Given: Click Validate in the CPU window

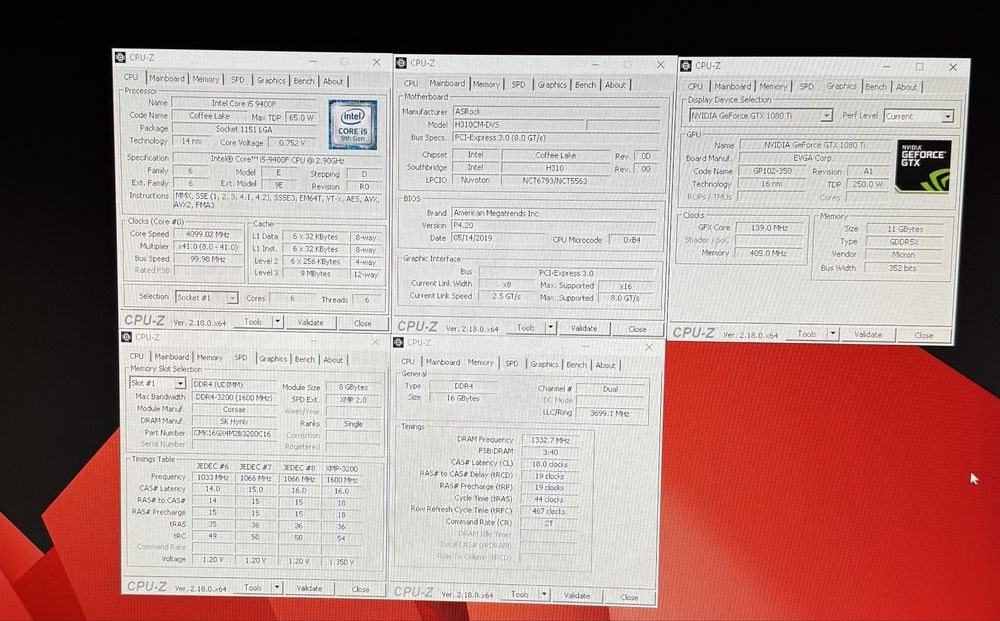Looking at the screenshot, I should point(311,323).
